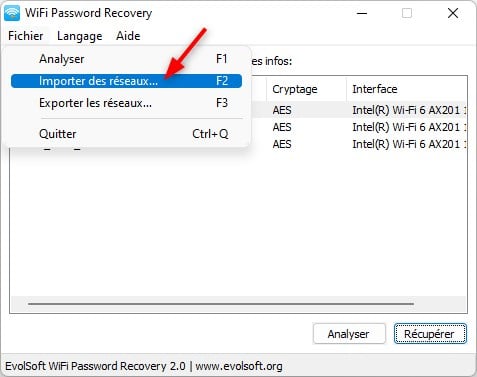Open the Fichier menu

(26, 36)
